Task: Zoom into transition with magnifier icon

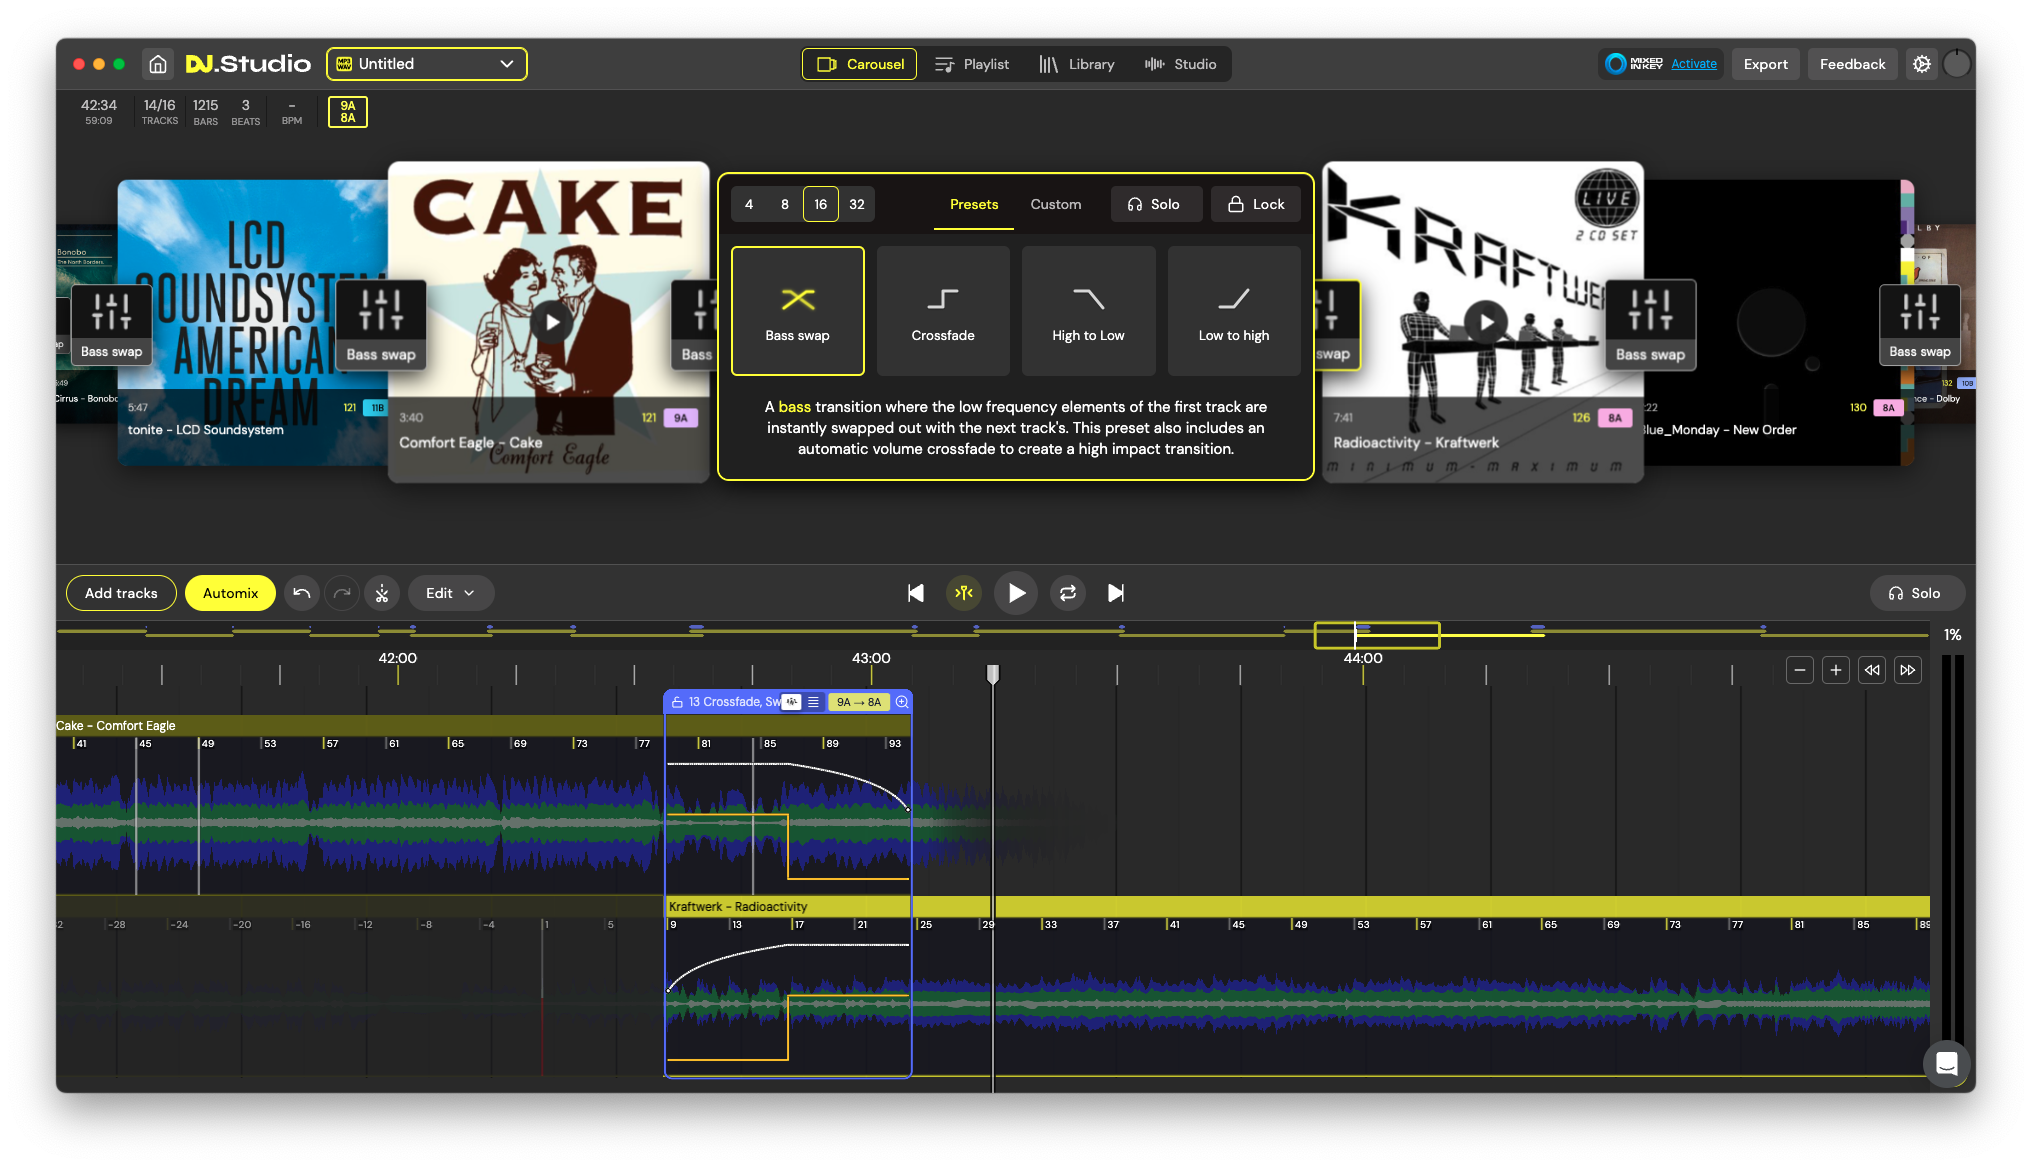Action: pyautogui.click(x=902, y=702)
